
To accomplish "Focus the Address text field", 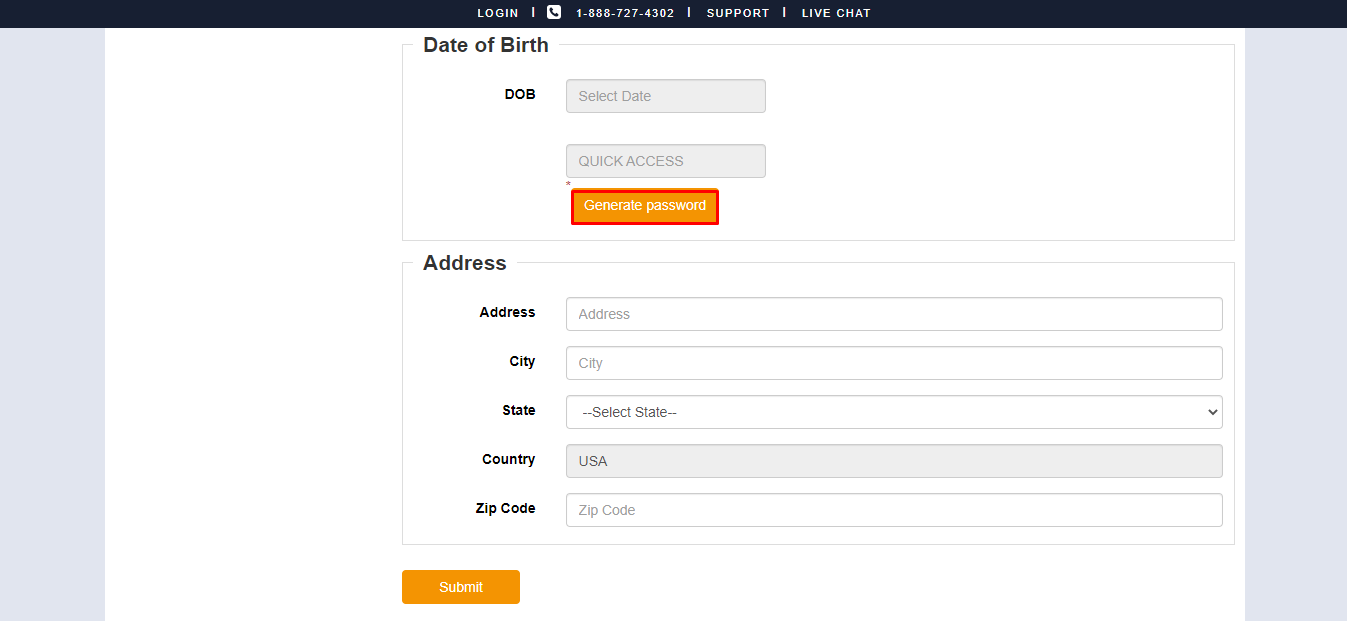I will 893,314.
